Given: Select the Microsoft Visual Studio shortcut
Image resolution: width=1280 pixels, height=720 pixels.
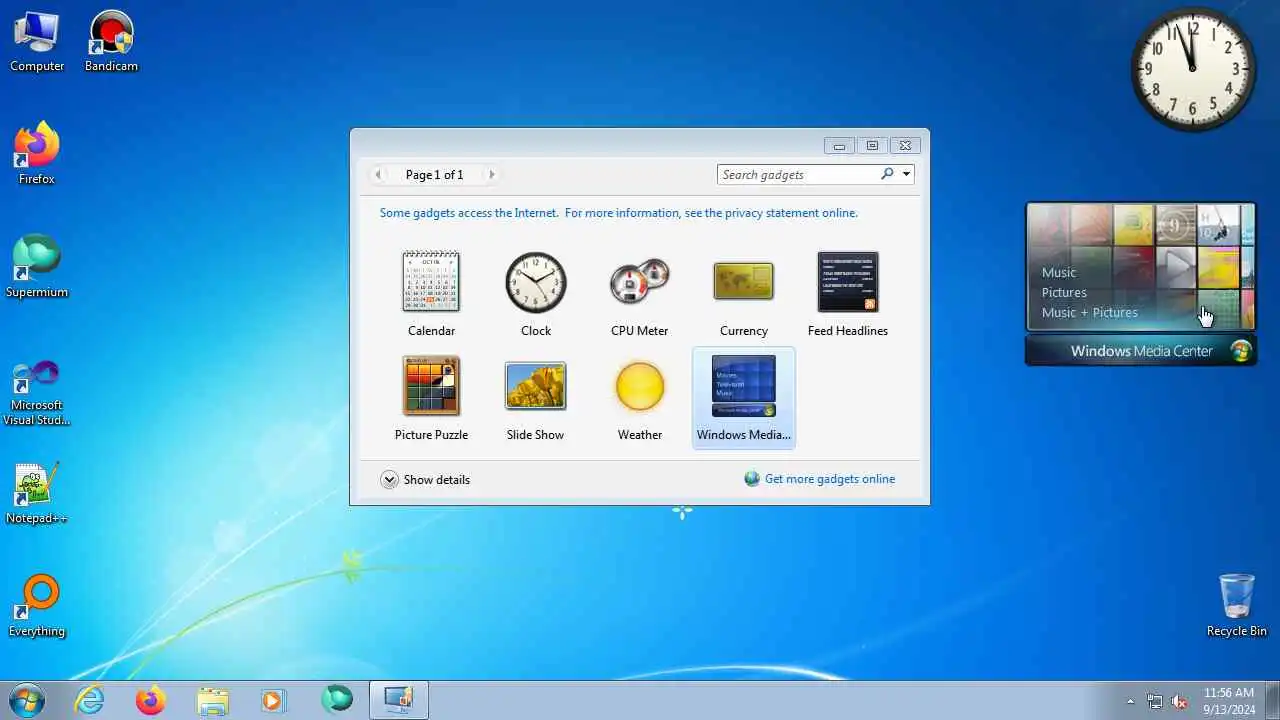Looking at the screenshot, I should (37, 393).
